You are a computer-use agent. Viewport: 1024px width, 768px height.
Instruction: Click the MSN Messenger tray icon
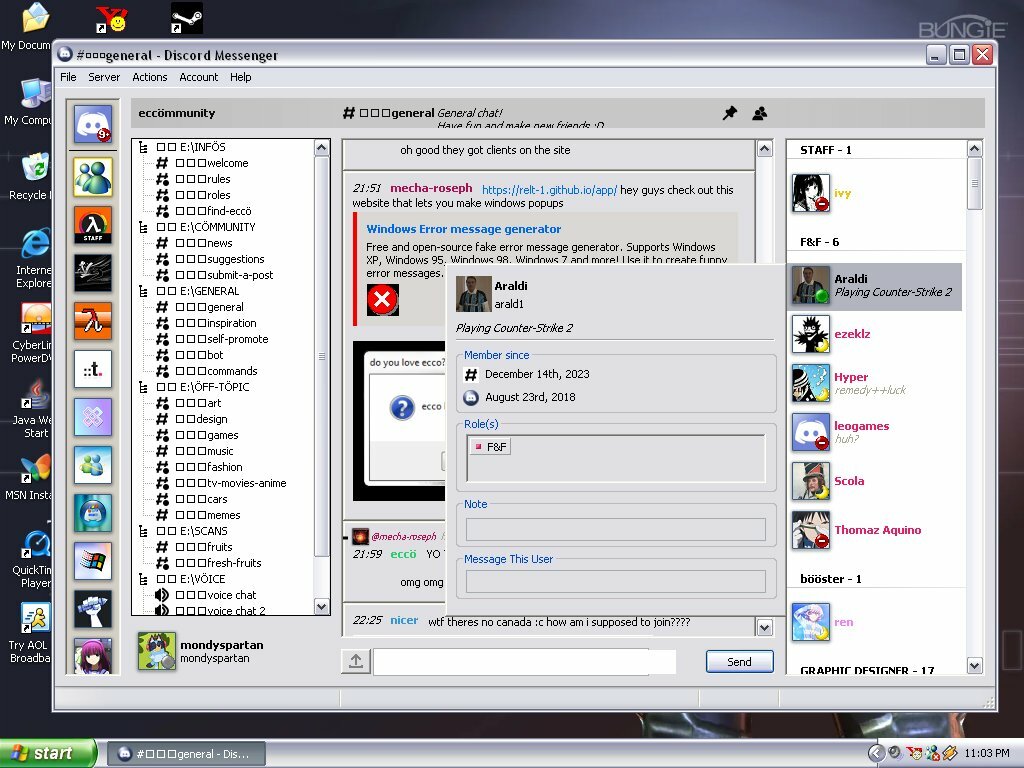click(x=933, y=753)
